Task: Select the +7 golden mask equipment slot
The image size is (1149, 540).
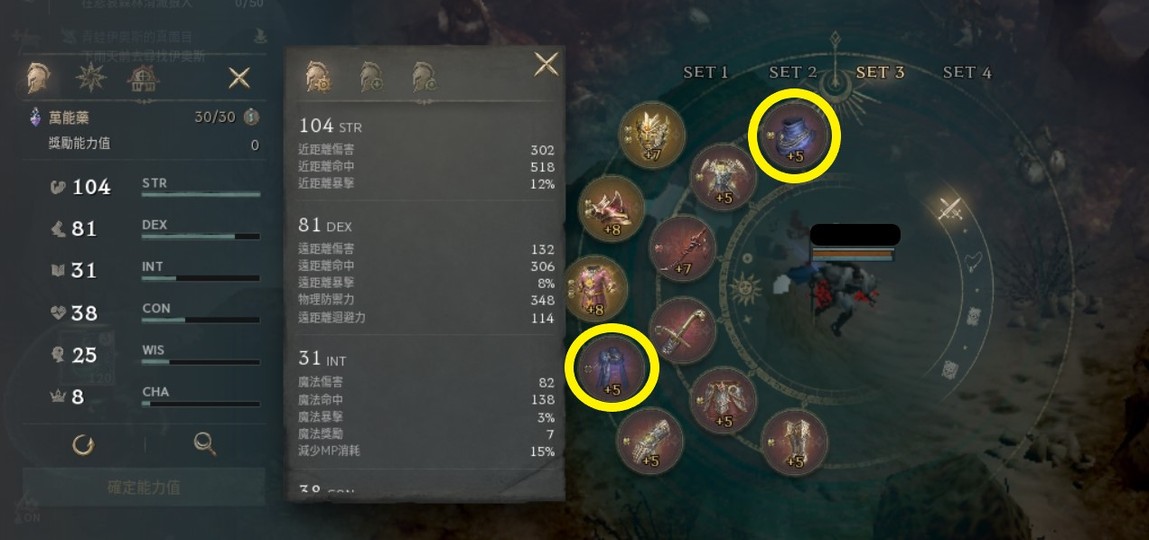Action: tap(651, 136)
